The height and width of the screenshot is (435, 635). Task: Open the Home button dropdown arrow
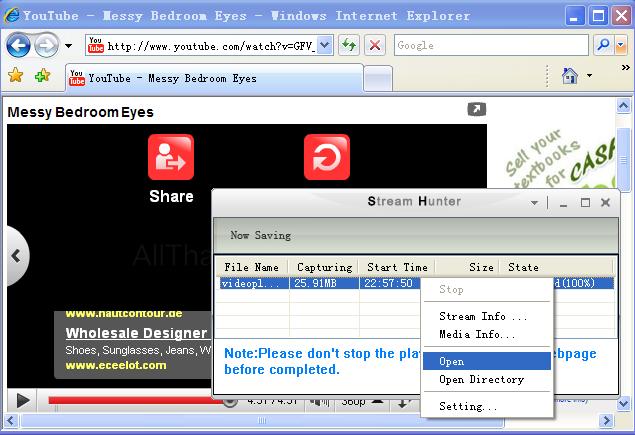tap(589, 75)
